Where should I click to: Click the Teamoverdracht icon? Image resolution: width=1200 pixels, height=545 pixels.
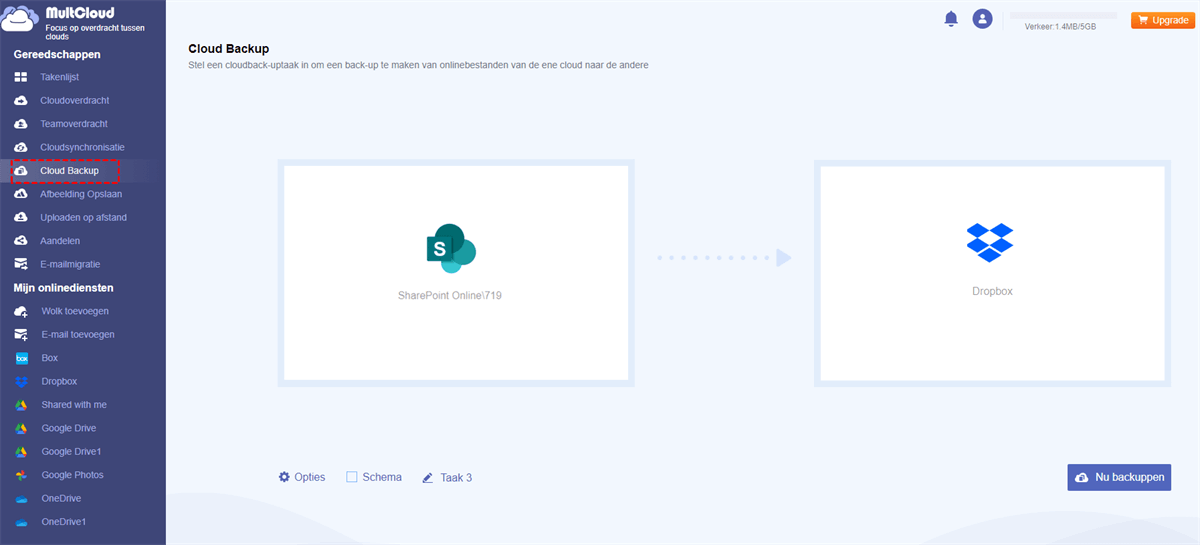(21, 124)
